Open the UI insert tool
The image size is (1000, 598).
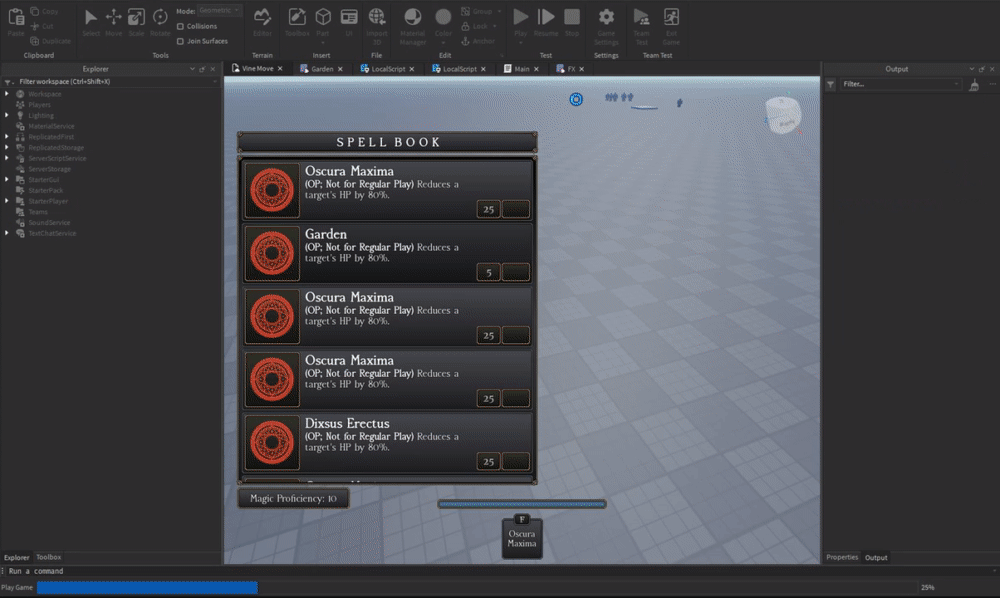coord(349,17)
